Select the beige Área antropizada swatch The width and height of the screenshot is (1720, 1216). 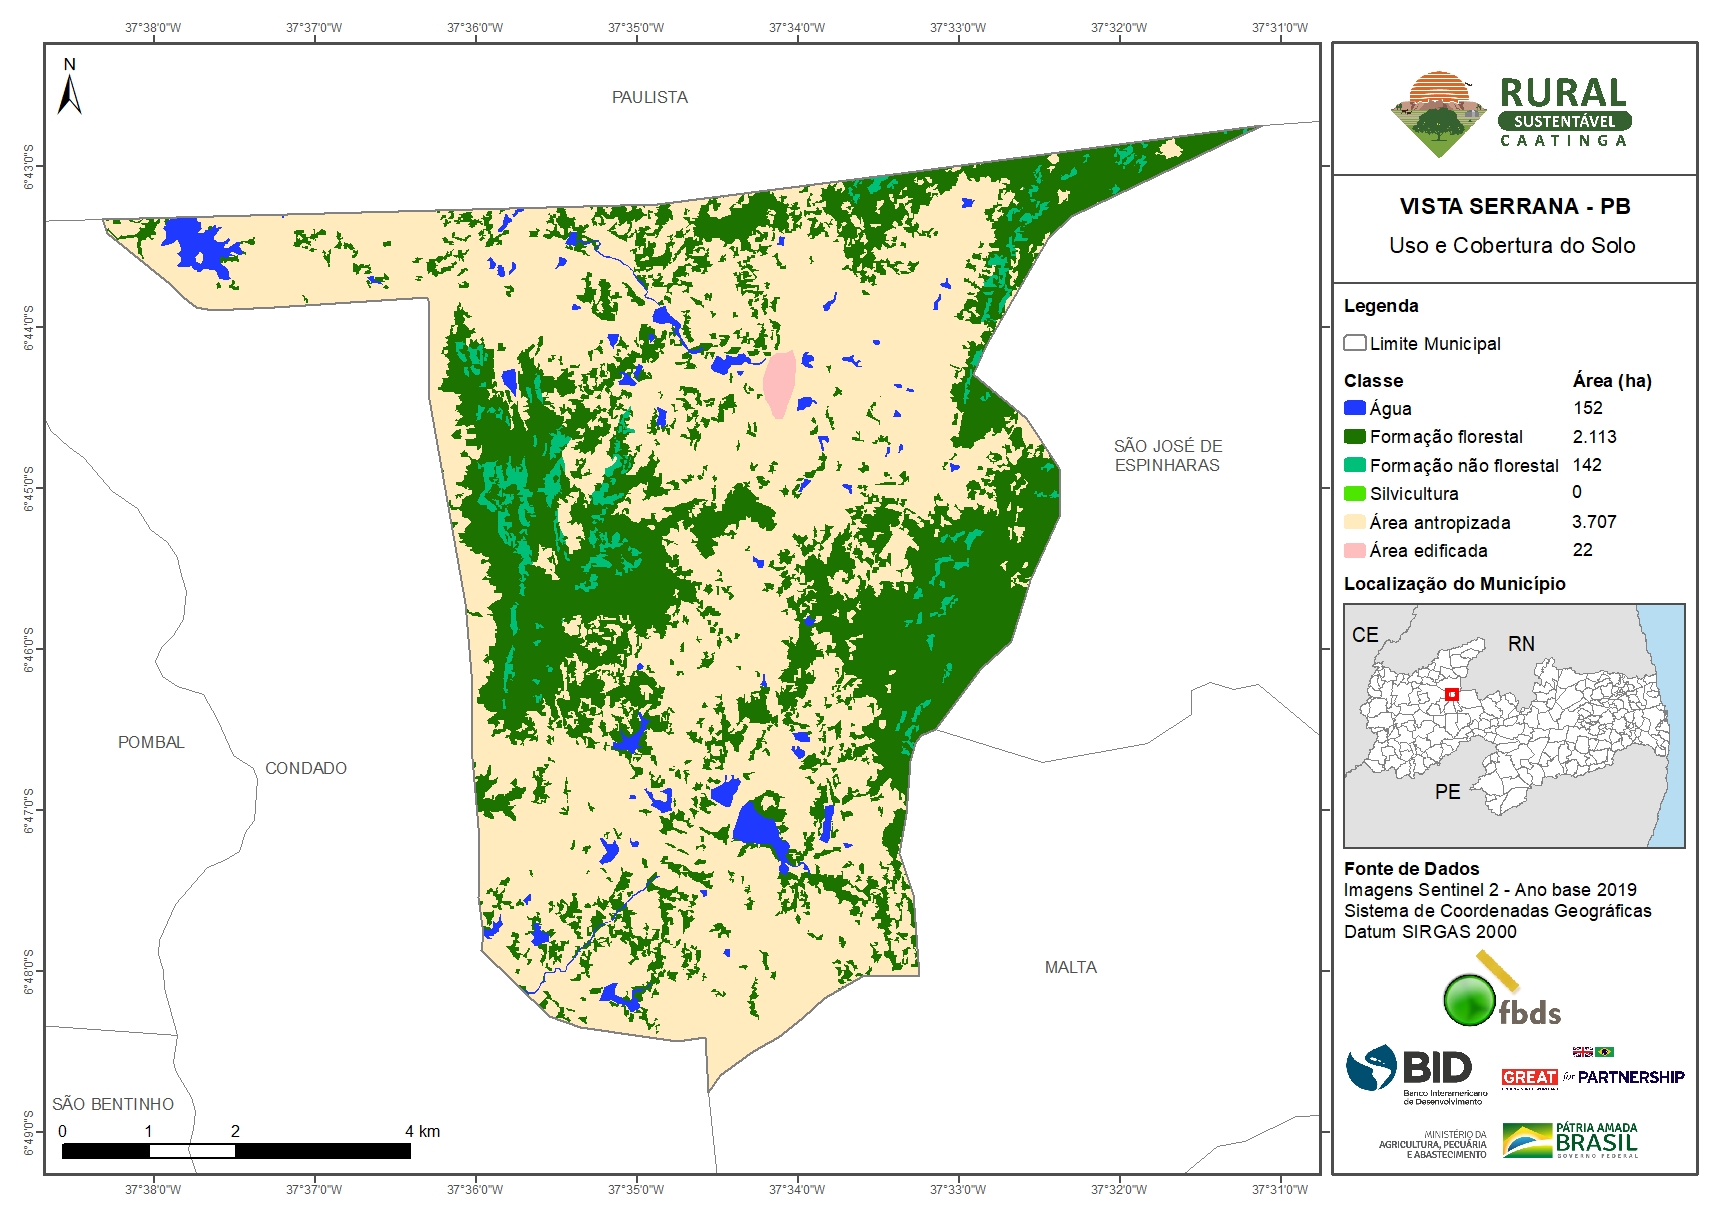pos(1355,522)
